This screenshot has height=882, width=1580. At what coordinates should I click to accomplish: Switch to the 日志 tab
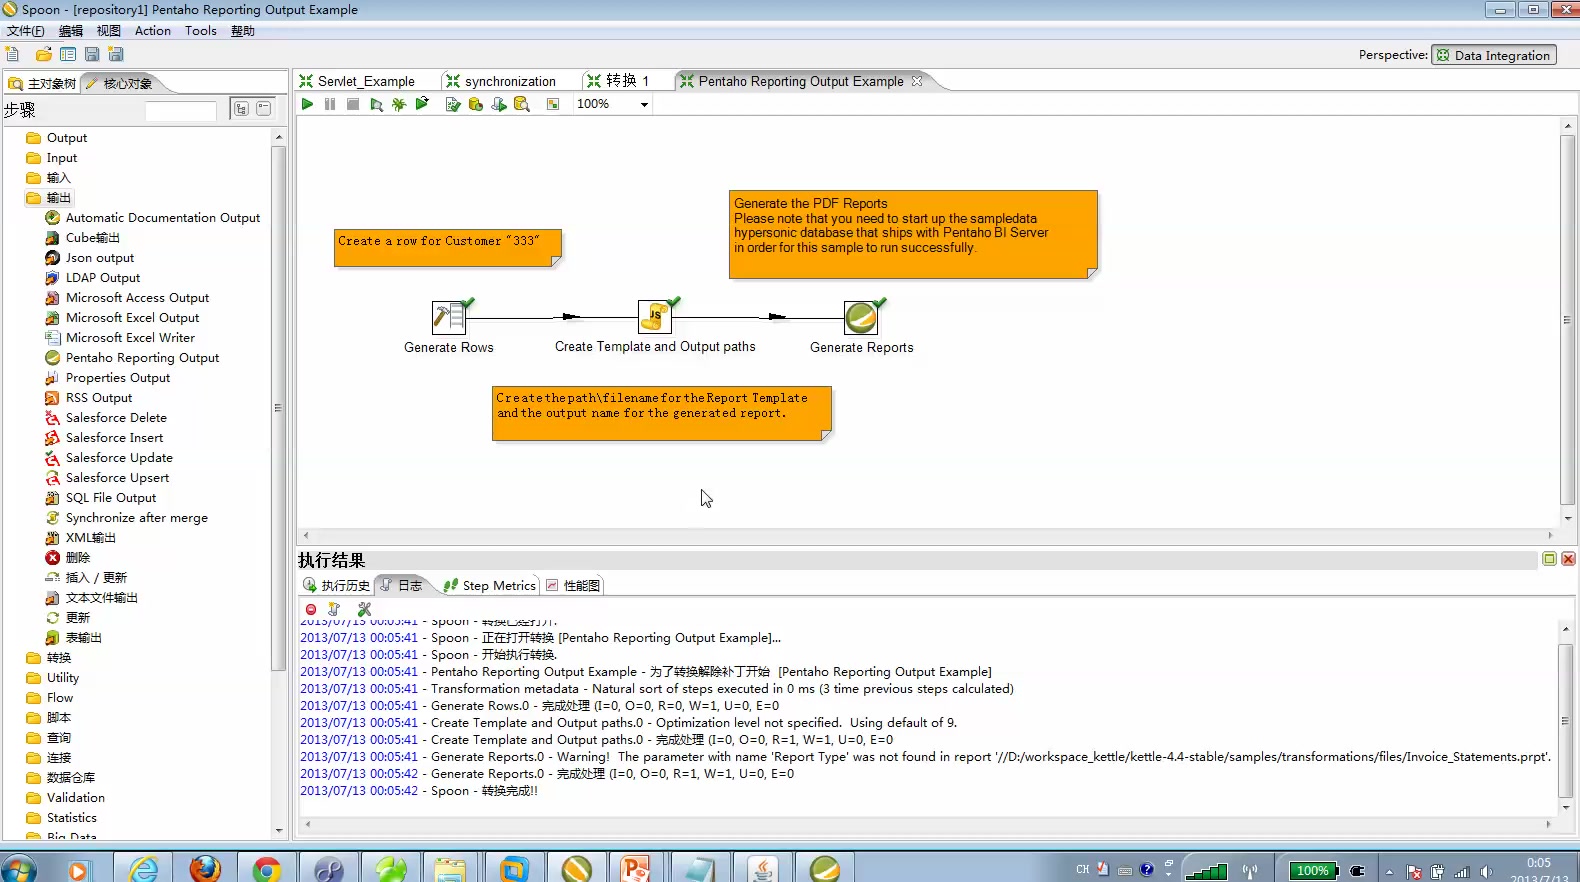pyautogui.click(x=401, y=586)
